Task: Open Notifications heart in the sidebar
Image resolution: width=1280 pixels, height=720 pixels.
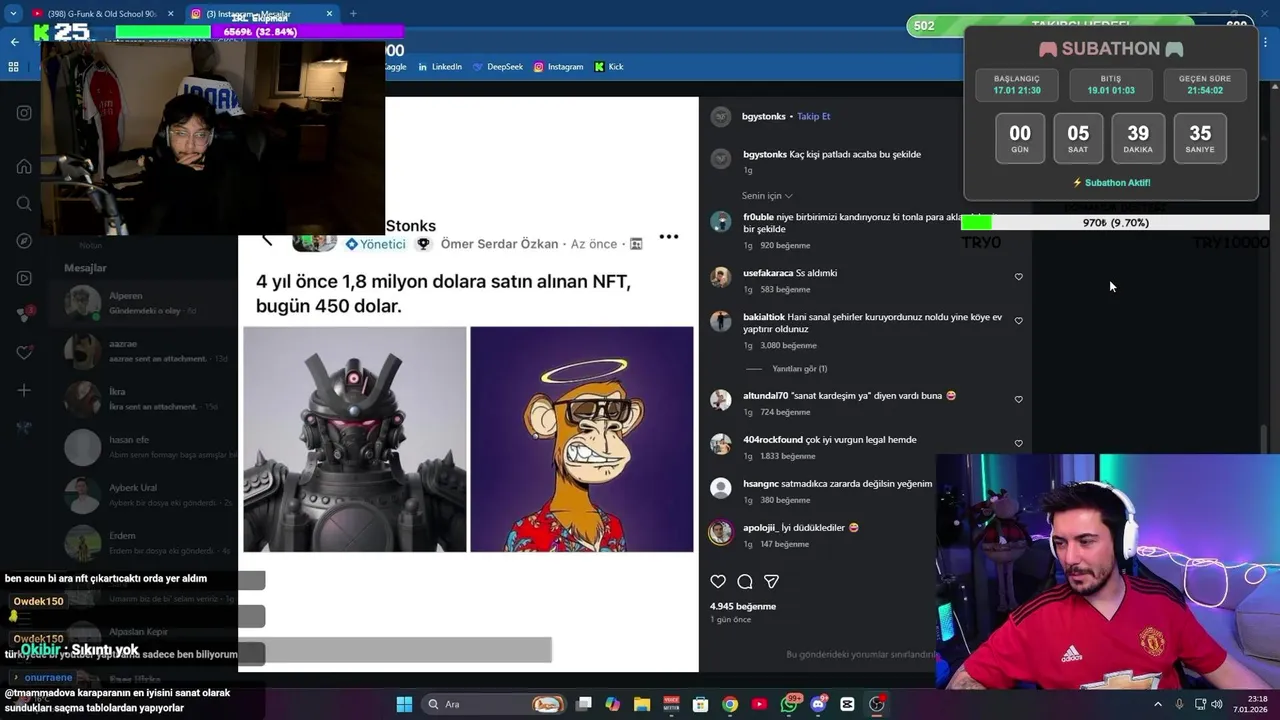Action: coord(24,352)
